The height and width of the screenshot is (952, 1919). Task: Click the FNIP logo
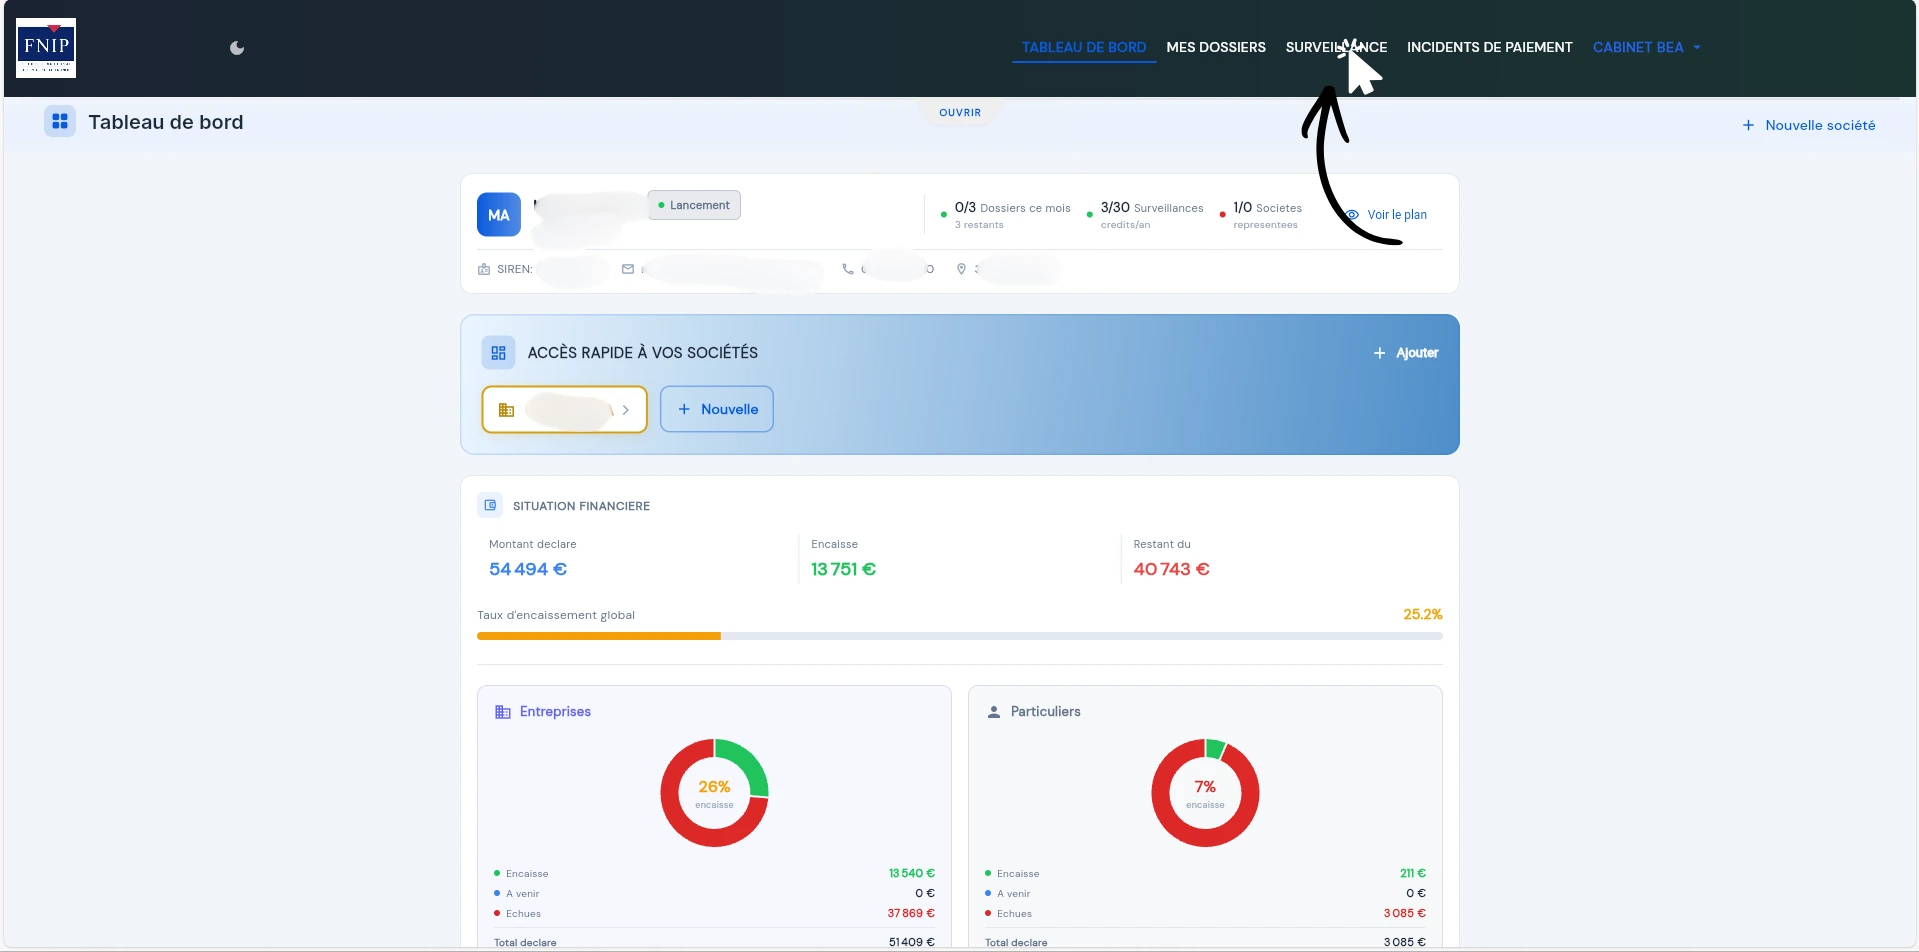pyautogui.click(x=46, y=47)
